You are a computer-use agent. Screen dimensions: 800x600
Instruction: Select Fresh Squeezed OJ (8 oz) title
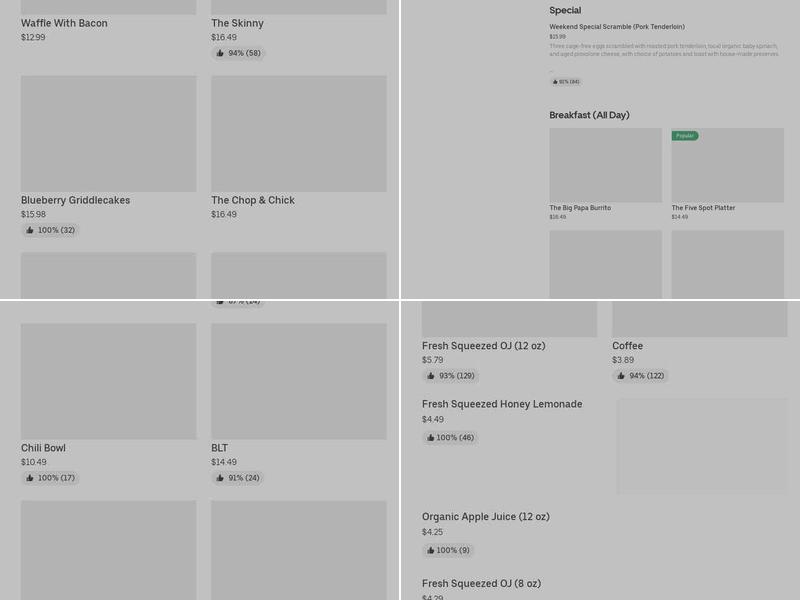[482, 584]
